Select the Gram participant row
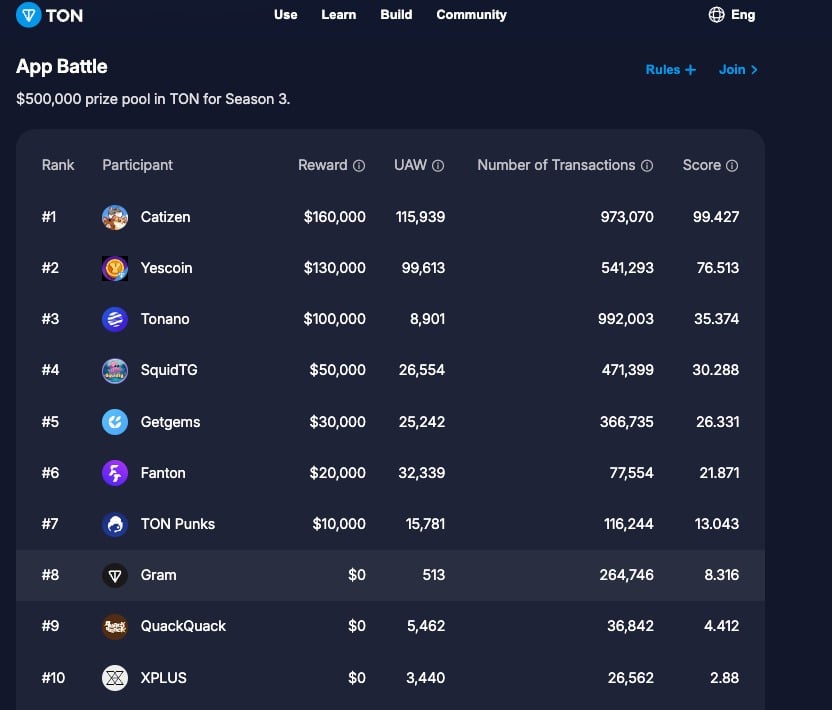Viewport: 832px width, 710px height. click(x=390, y=575)
